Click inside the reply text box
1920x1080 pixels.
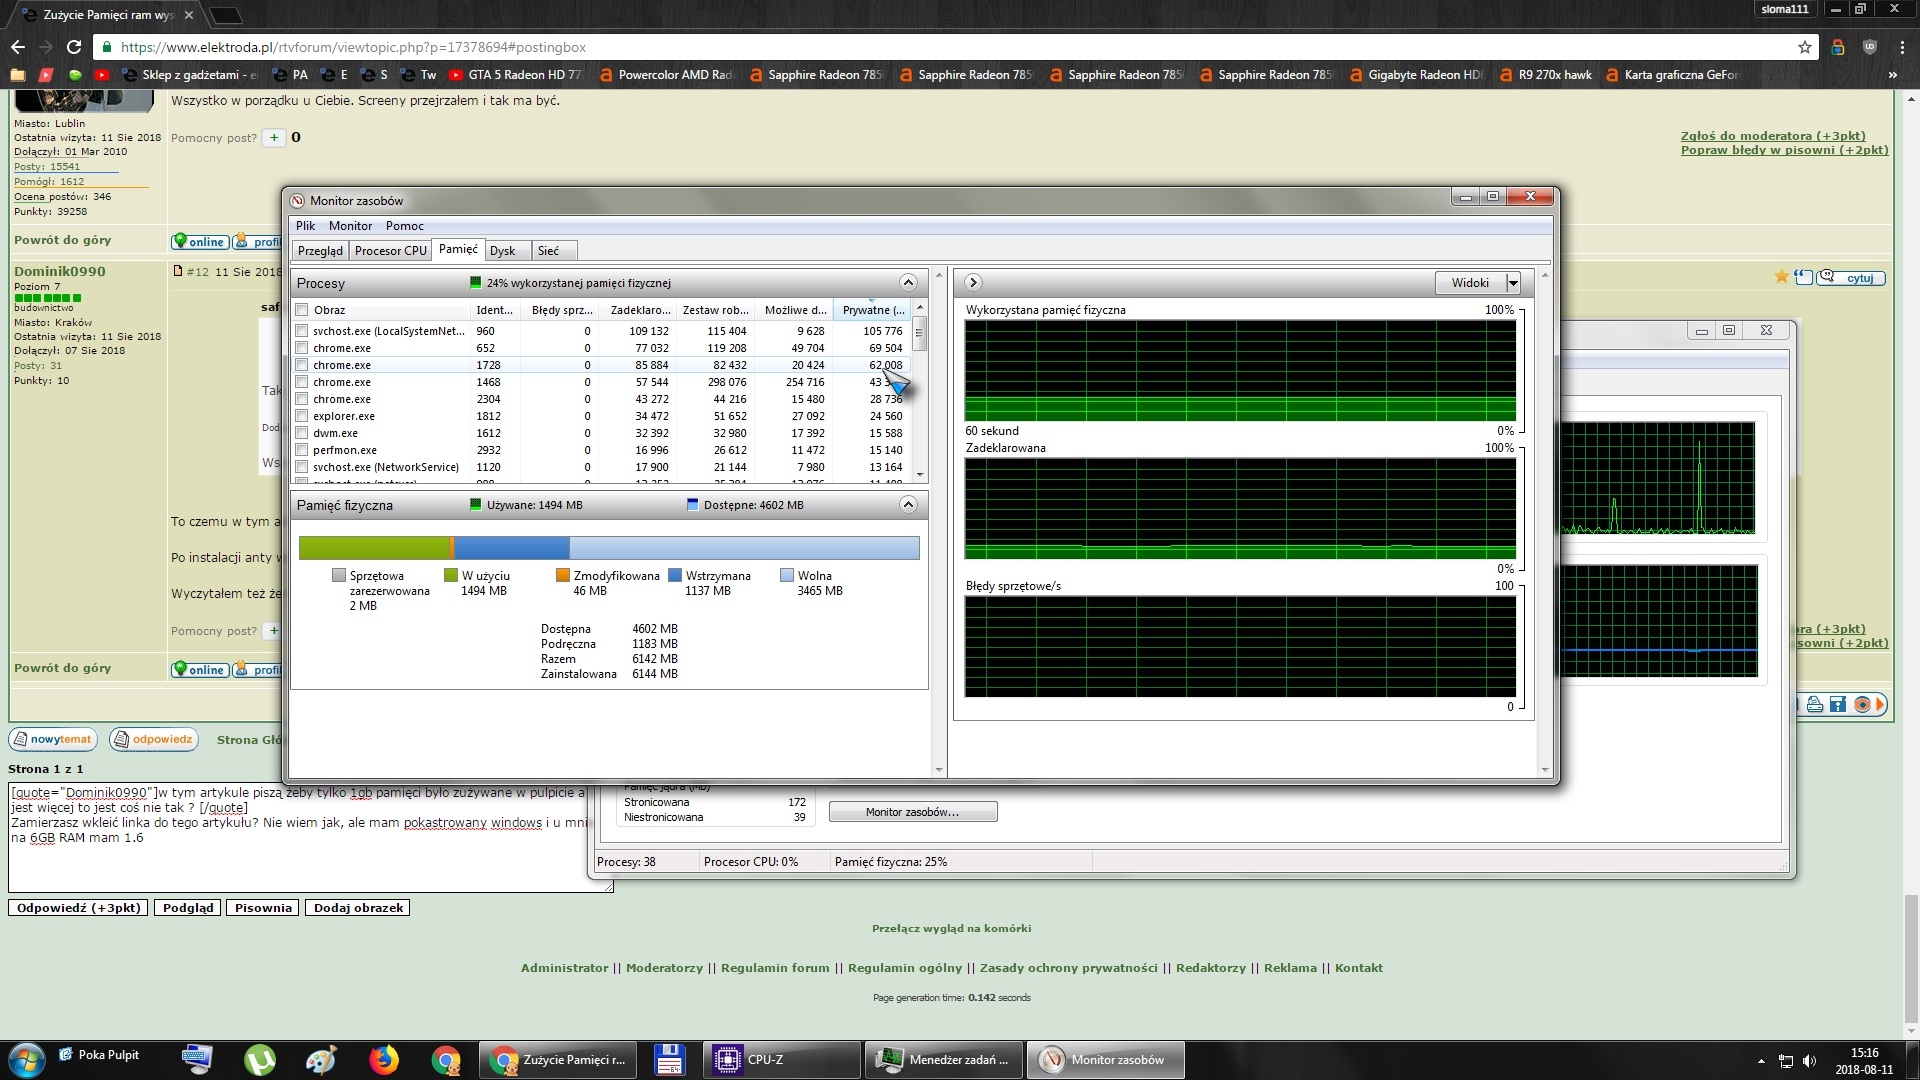coord(310,838)
